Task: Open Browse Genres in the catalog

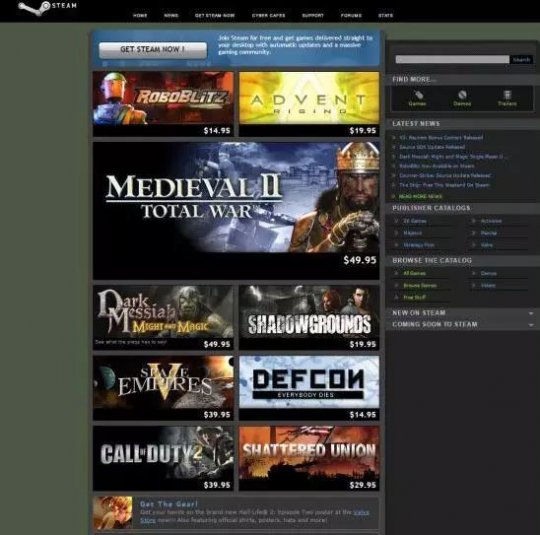Action: [x=420, y=286]
